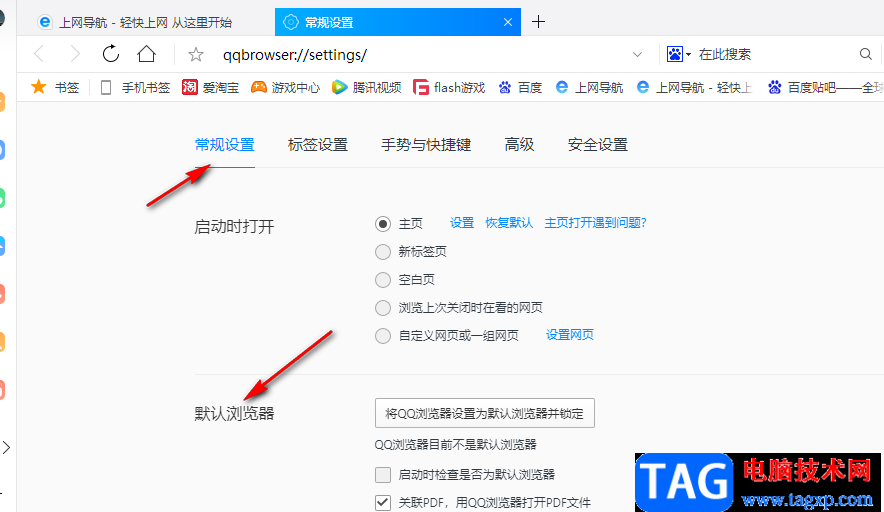
Task: Open the 上网导航 - 轻快上 bookmark
Action: click(695, 87)
